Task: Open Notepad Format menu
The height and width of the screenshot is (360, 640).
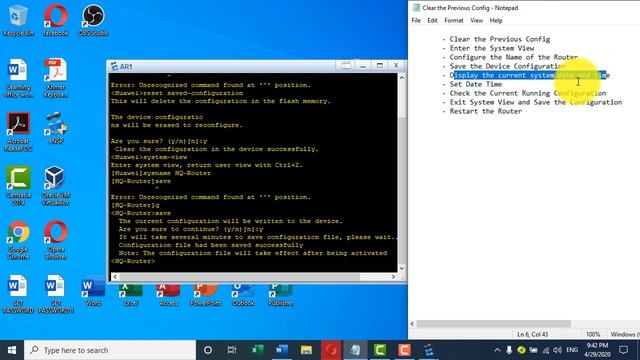Action: coord(454,20)
